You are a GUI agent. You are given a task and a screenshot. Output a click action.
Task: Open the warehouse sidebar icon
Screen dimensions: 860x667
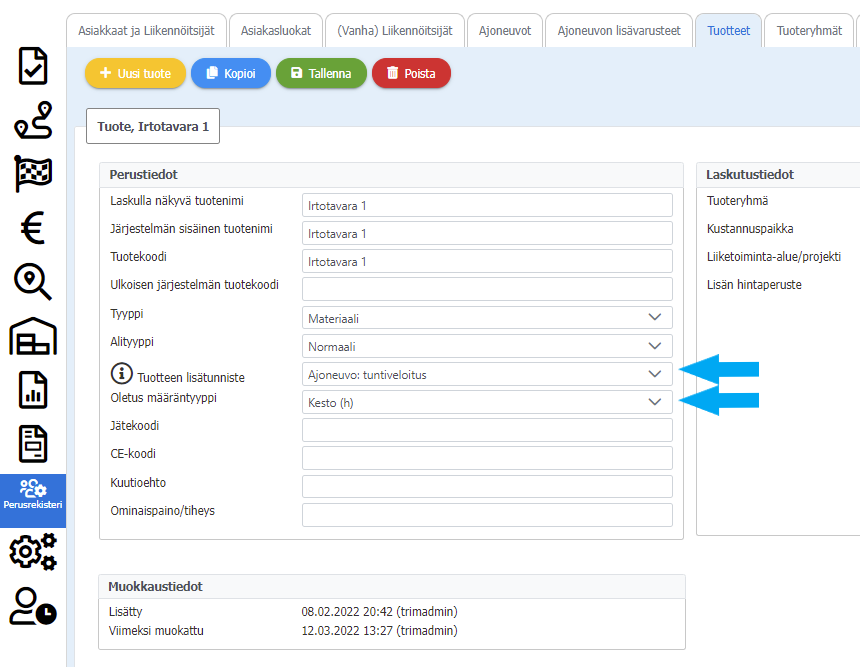[33, 337]
